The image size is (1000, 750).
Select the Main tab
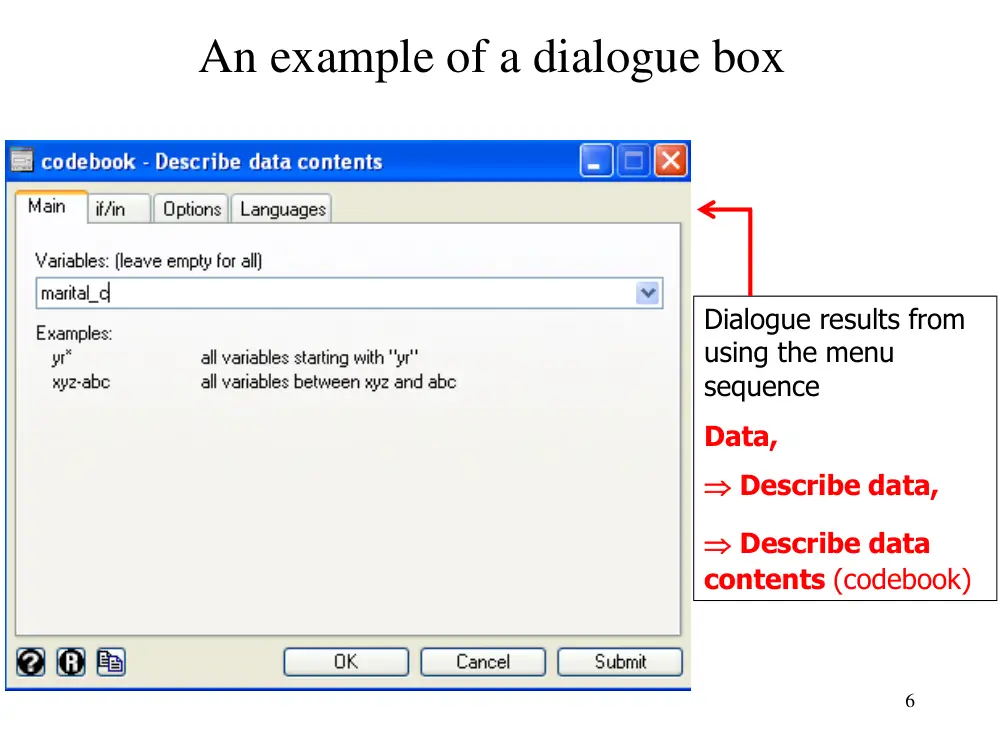(x=51, y=207)
